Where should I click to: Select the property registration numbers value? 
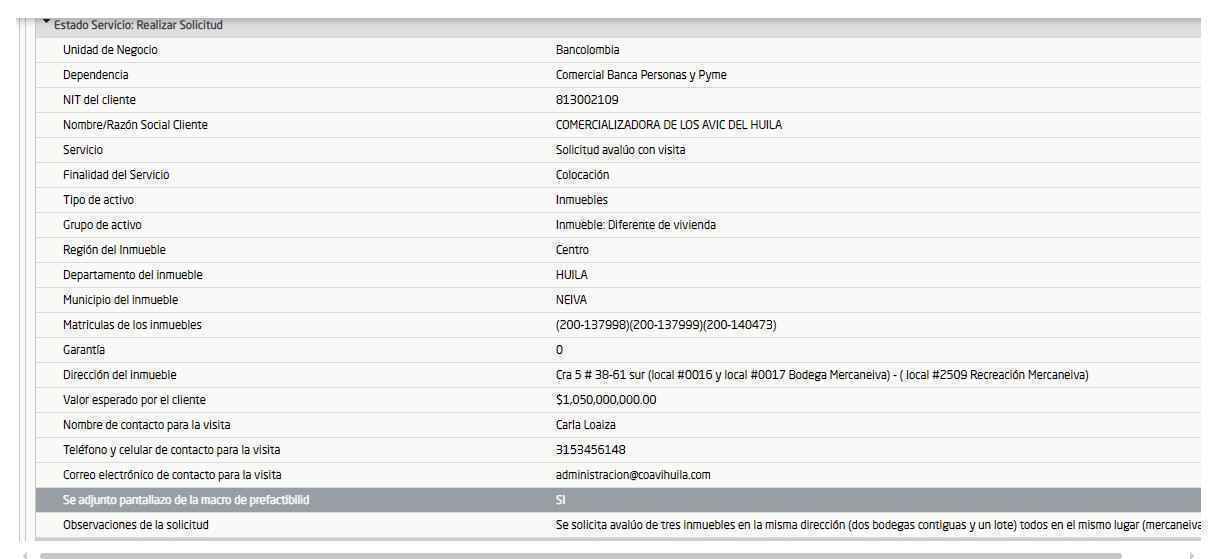[x=666, y=325]
